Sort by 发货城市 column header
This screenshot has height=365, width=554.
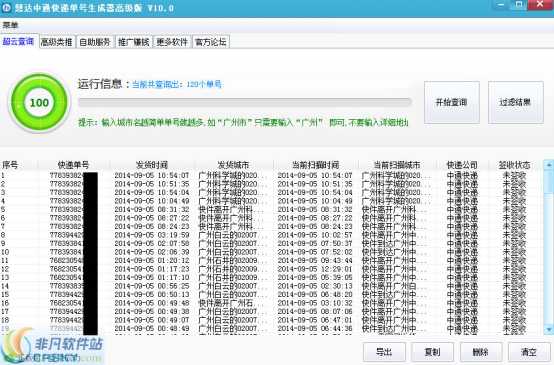pyautogui.click(x=233, y=165)
